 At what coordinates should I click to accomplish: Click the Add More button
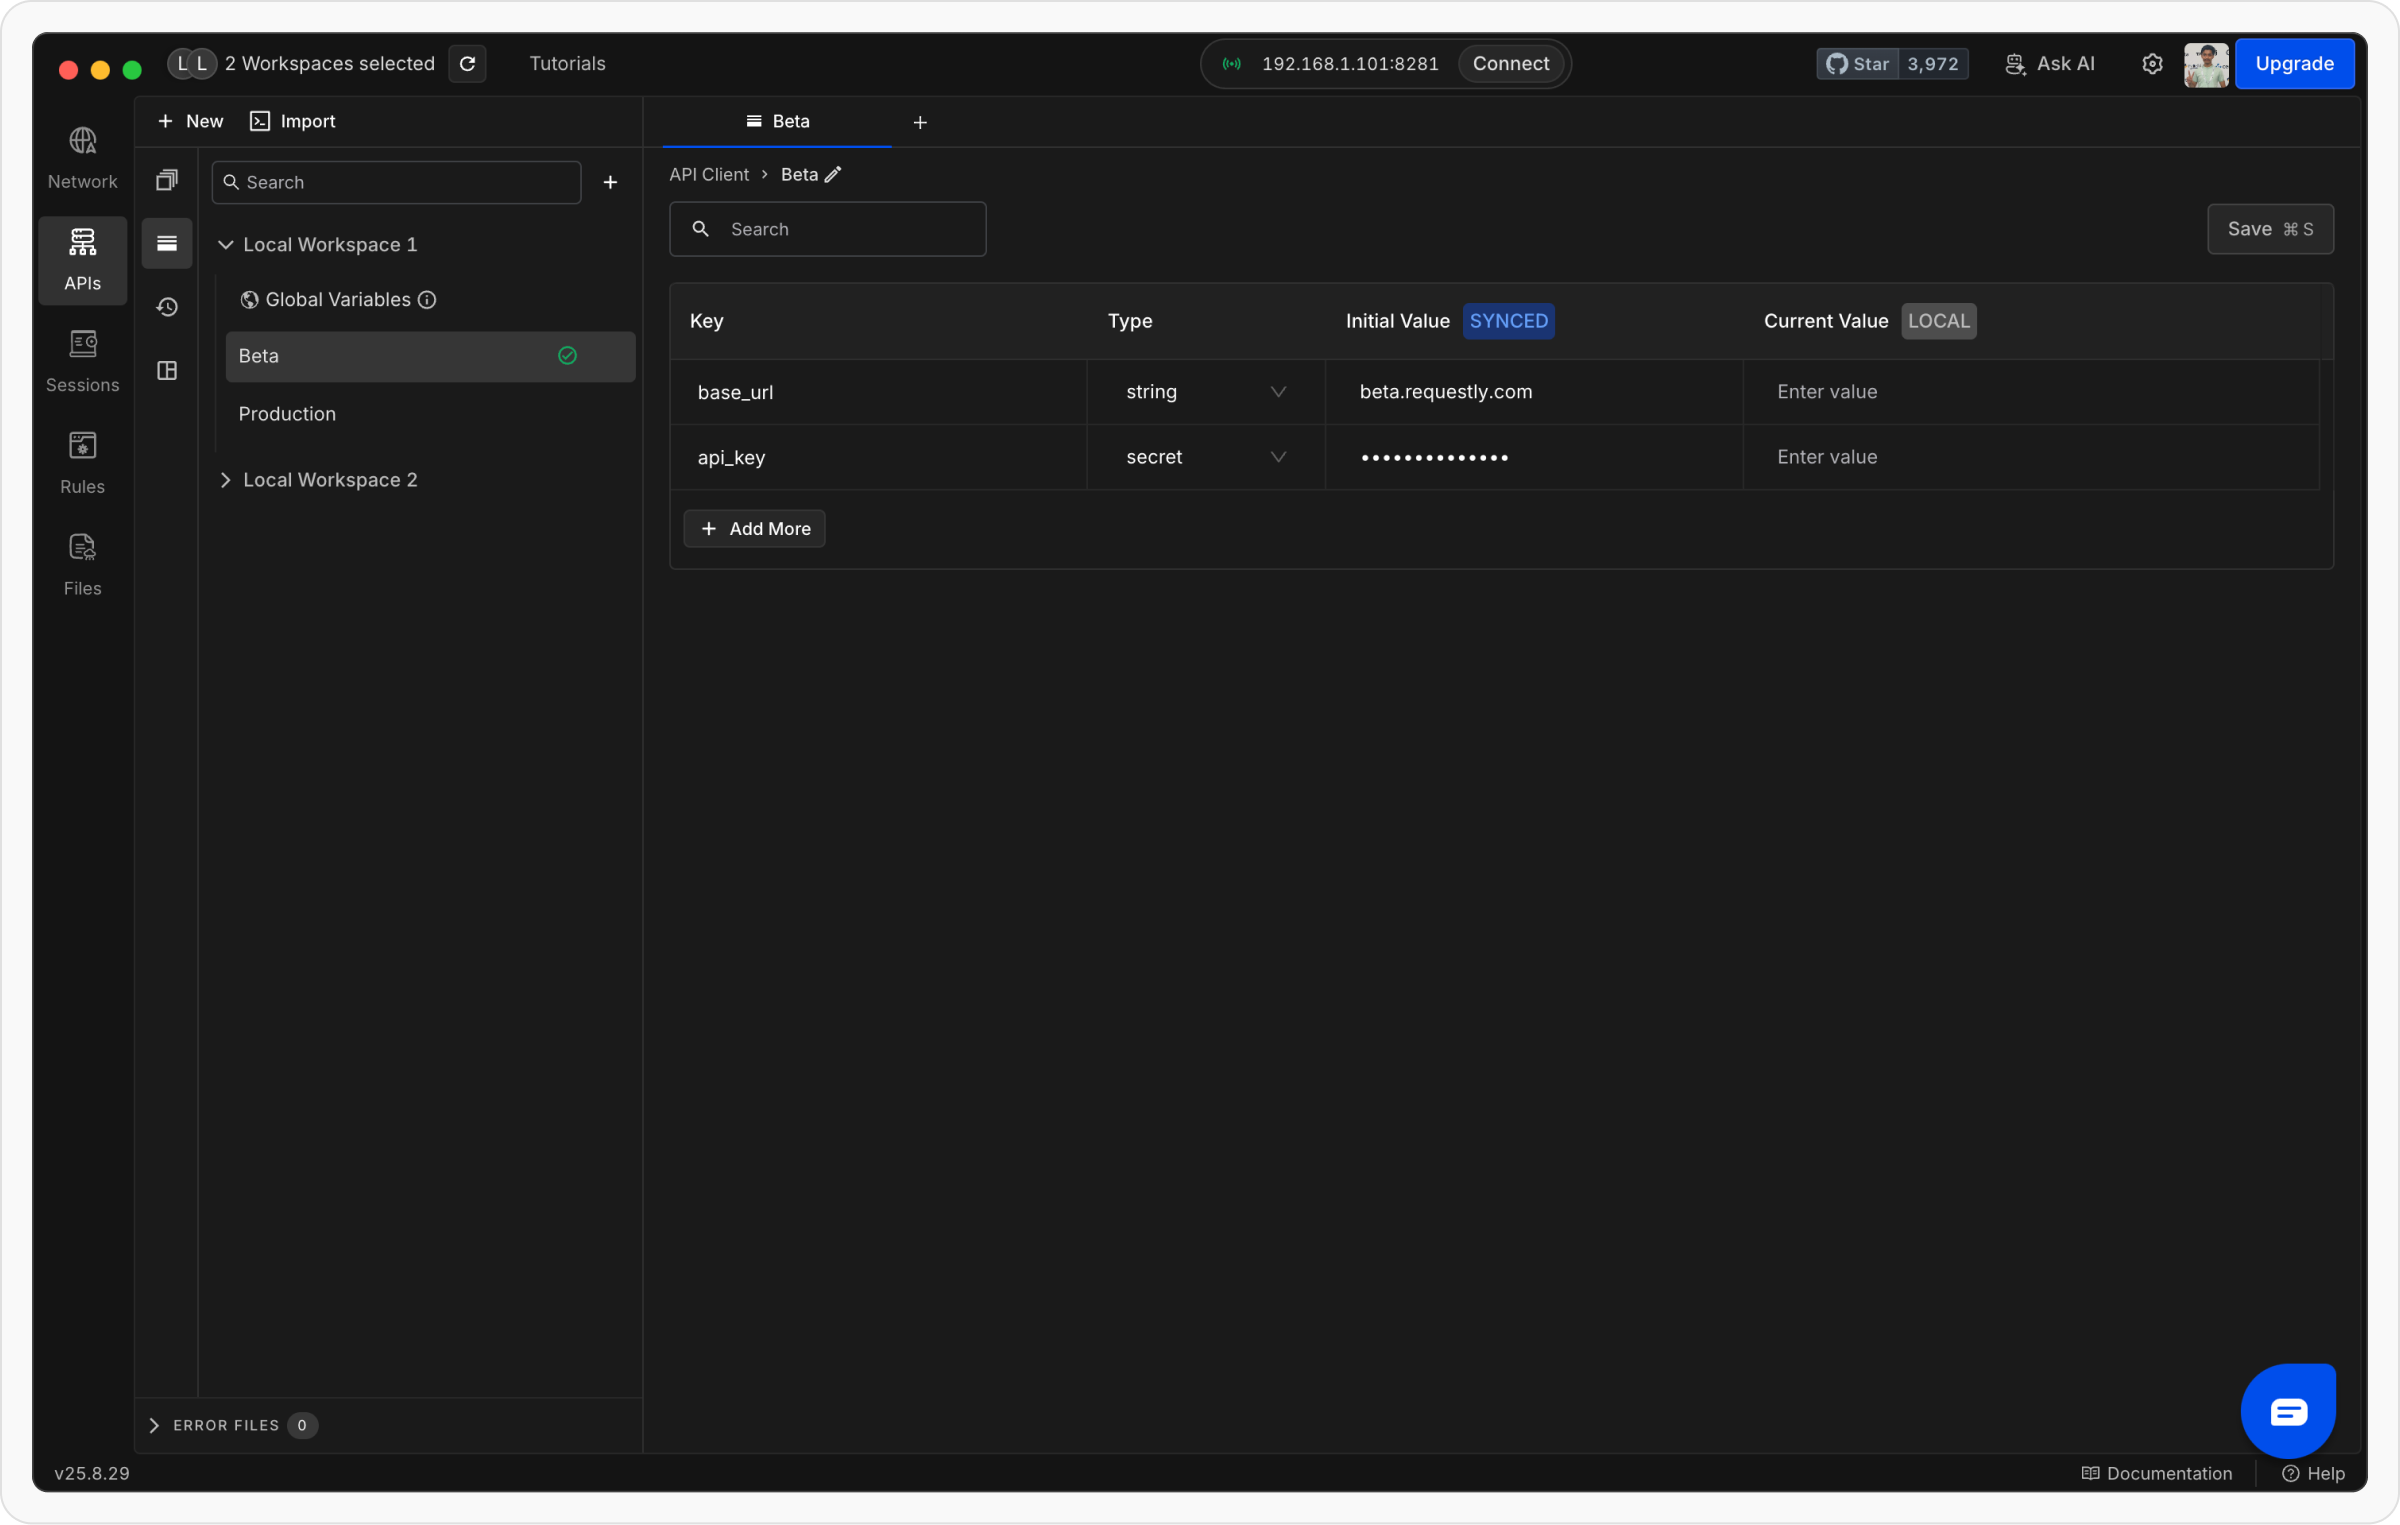point(755,529)
